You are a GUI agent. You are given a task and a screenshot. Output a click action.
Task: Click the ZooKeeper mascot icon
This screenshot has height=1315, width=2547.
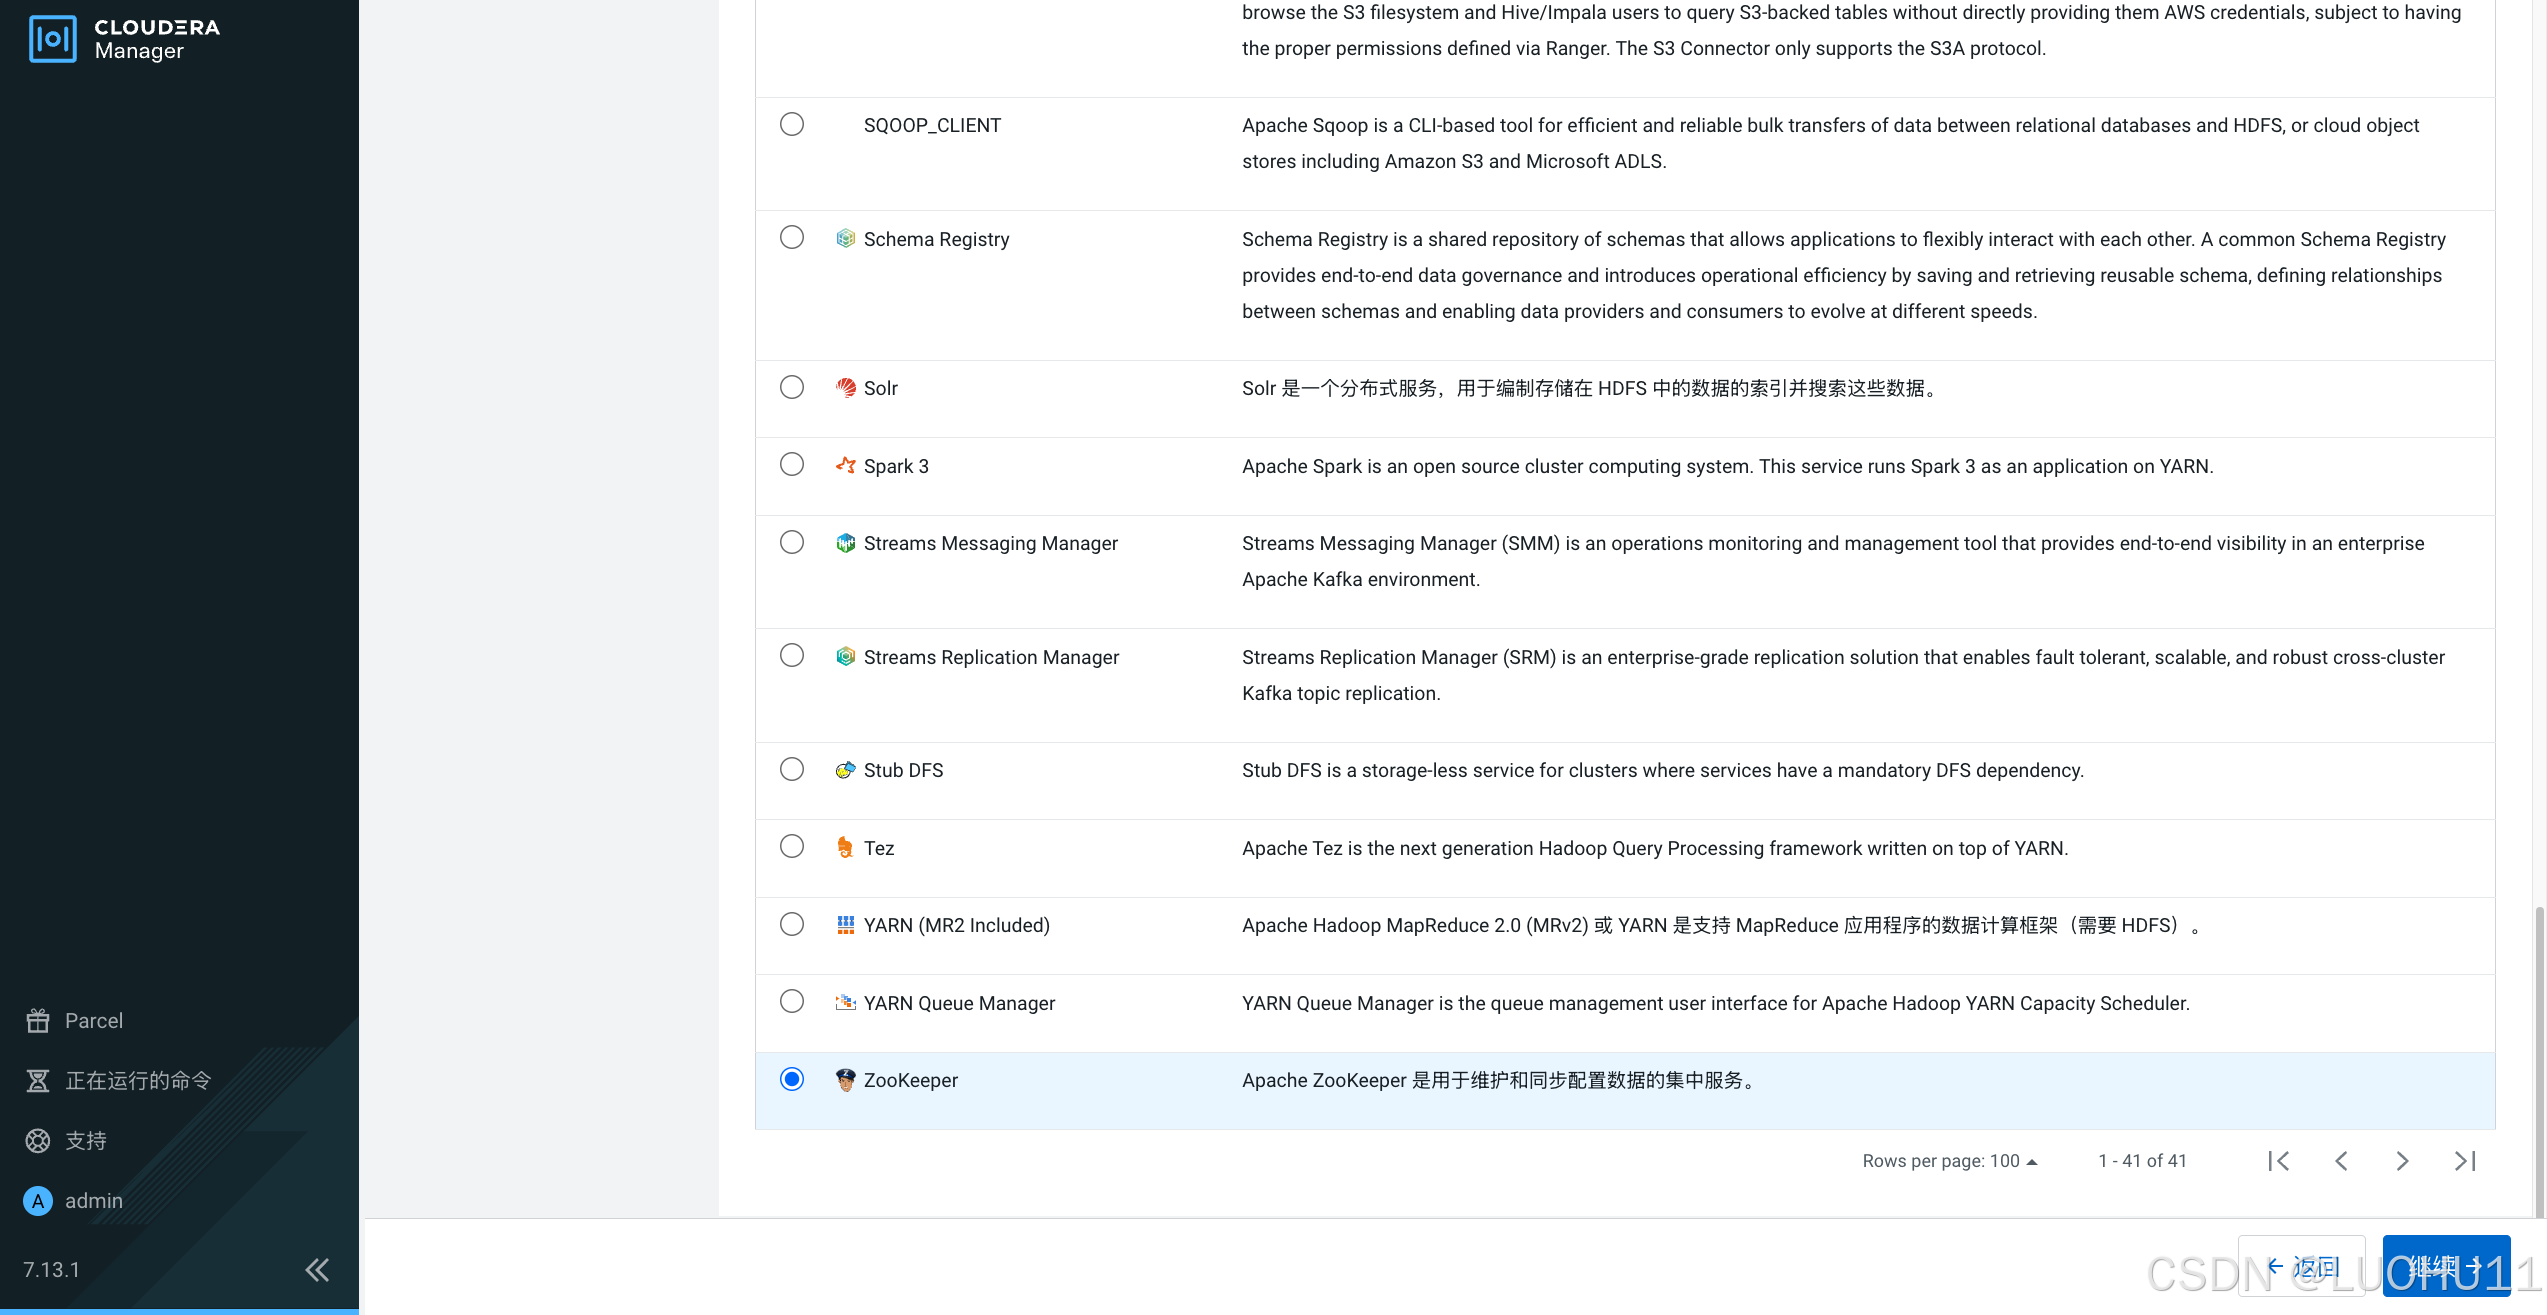tap(845, 1080)
